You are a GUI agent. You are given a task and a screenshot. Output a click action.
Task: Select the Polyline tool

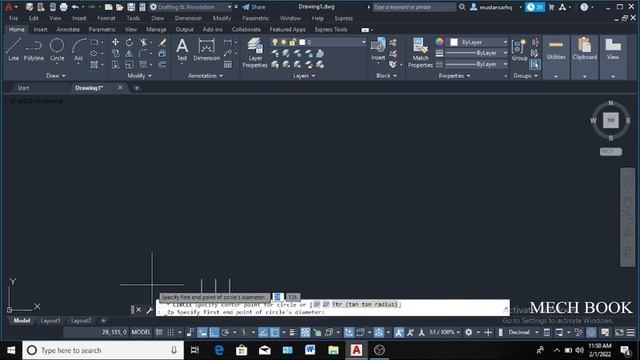coord(33,49)
